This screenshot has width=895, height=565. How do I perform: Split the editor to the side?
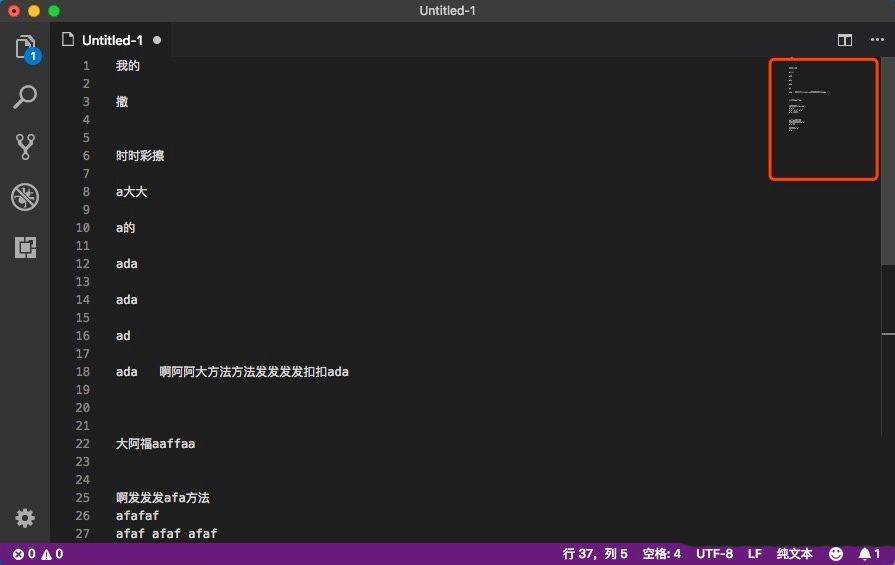click(845, 40)
